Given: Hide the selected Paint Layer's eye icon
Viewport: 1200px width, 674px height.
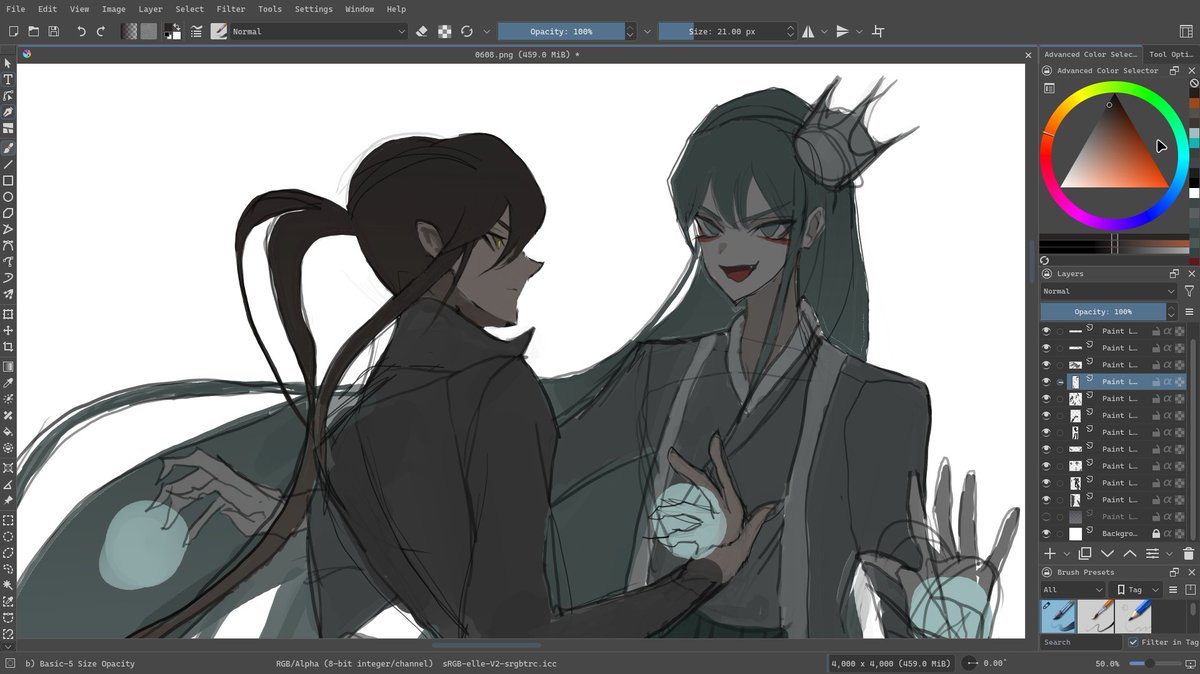Looking at the screenshot, I should click(1047, 382).
